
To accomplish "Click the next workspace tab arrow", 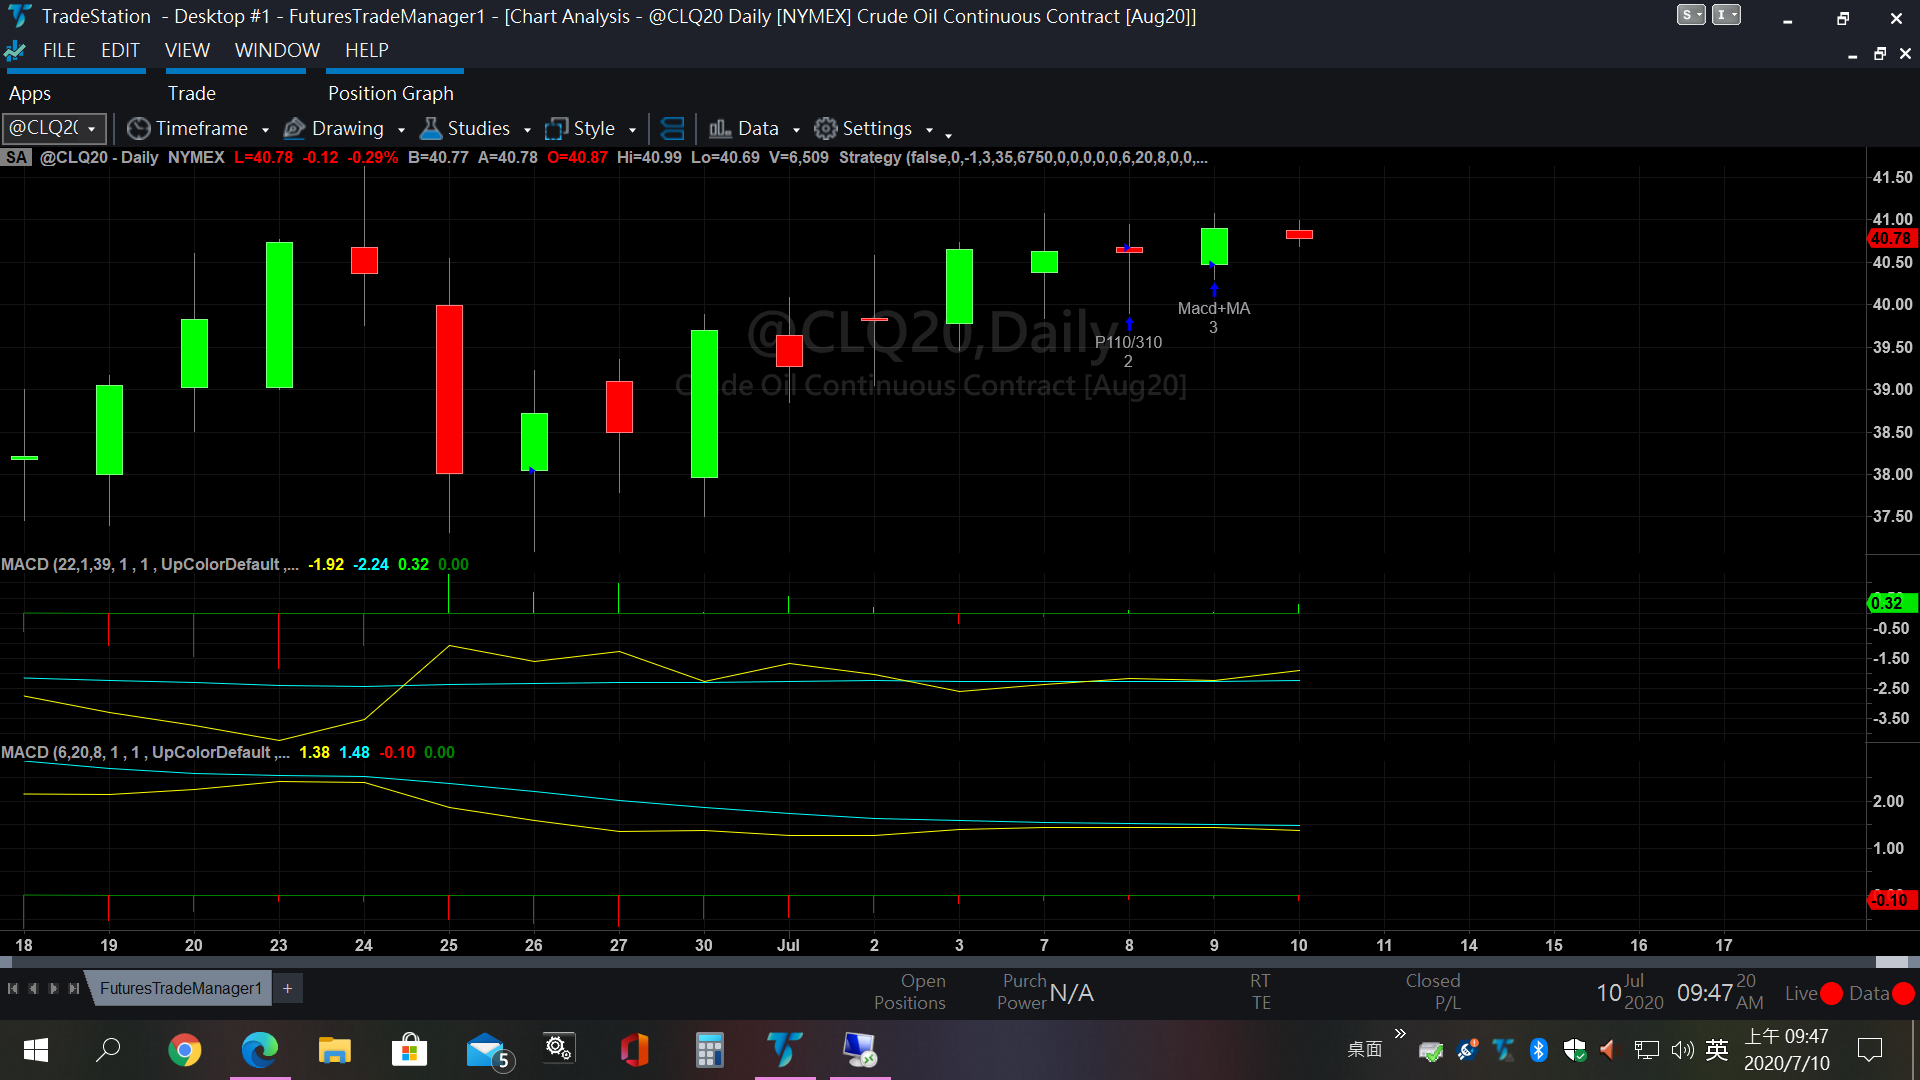I will [x=53, y=988].
